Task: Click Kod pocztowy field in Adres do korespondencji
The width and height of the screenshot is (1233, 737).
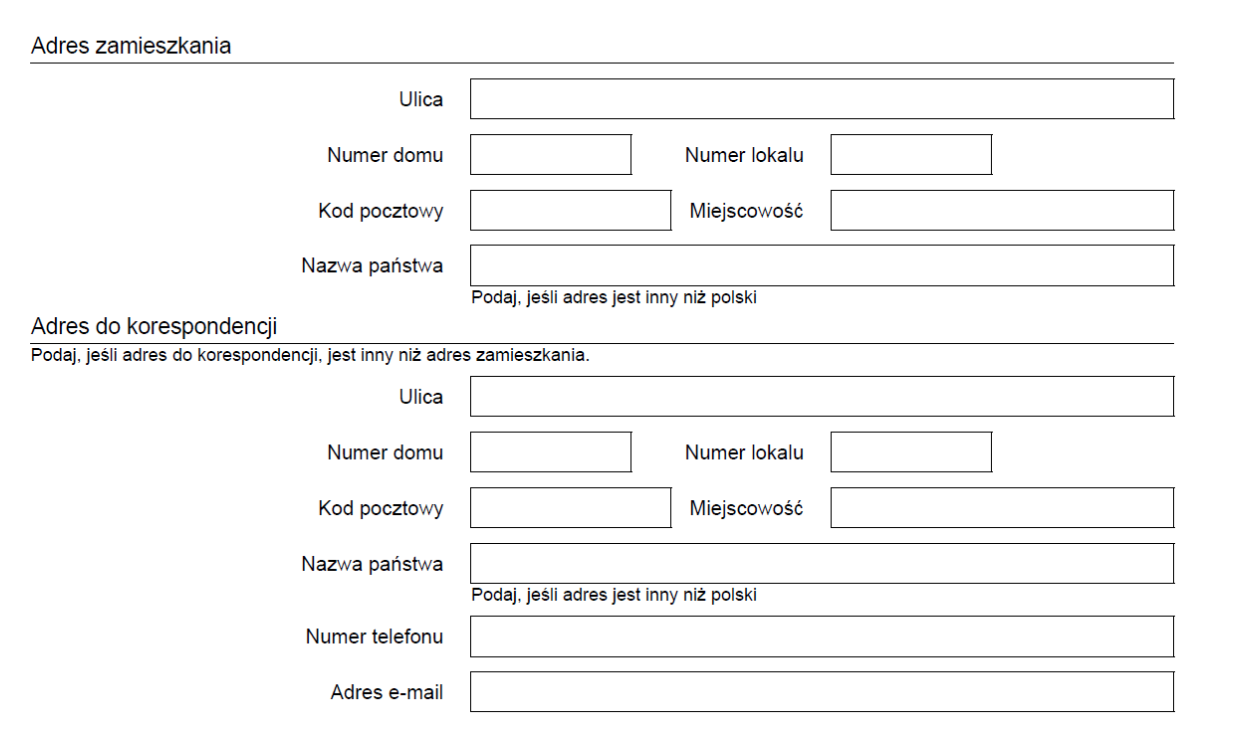Action: [x=571, y=508]
